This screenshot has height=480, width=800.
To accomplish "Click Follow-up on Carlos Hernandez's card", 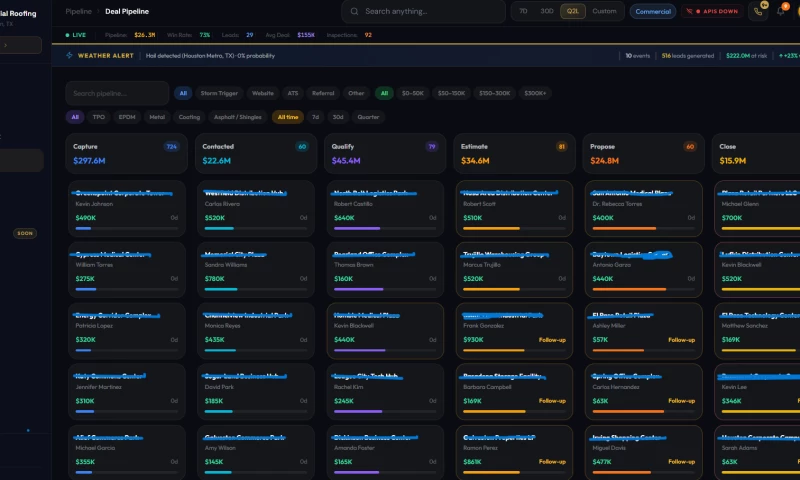I will (681, 401).
